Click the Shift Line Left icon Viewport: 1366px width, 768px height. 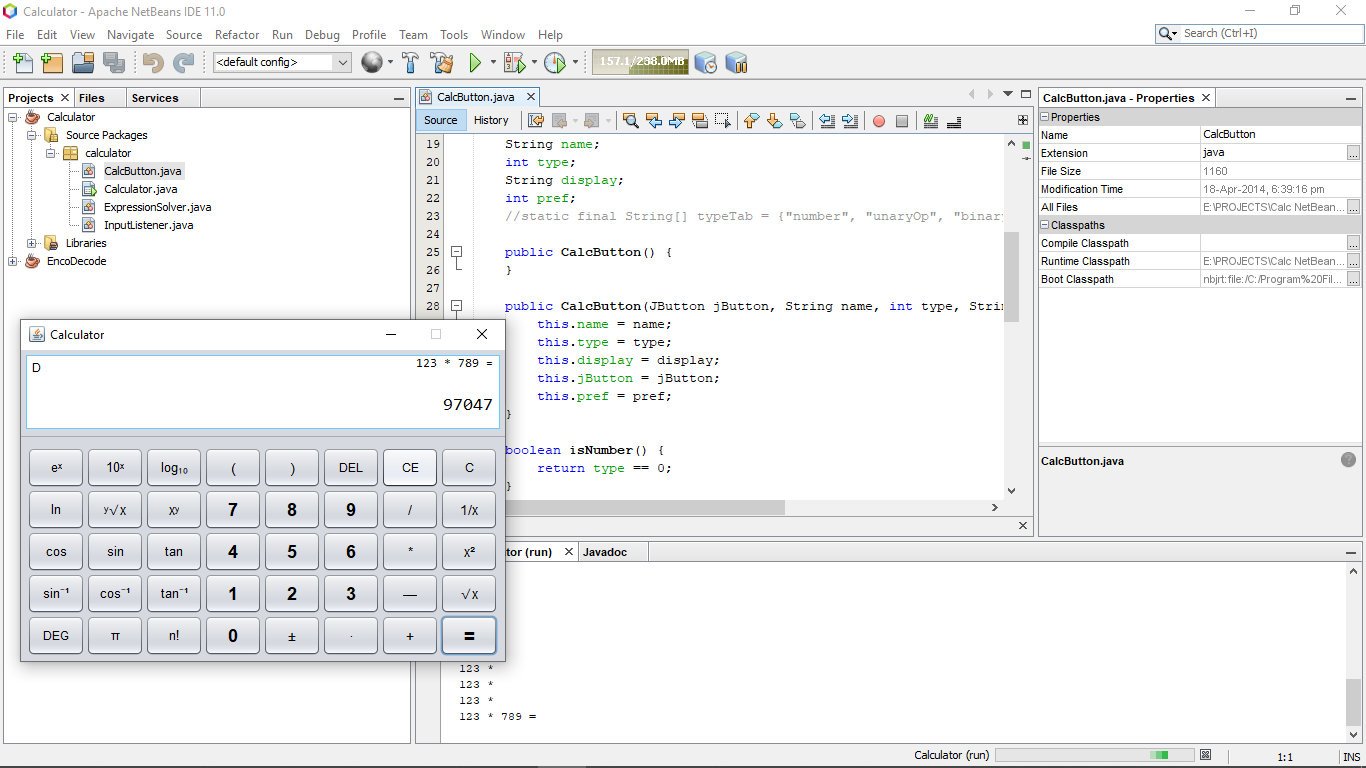[827, 121]
